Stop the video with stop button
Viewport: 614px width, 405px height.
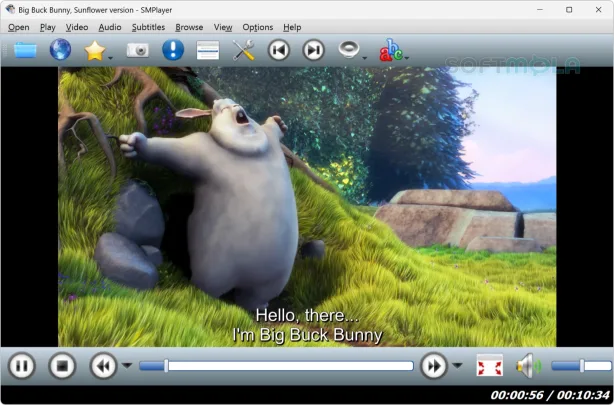point(62,366)
